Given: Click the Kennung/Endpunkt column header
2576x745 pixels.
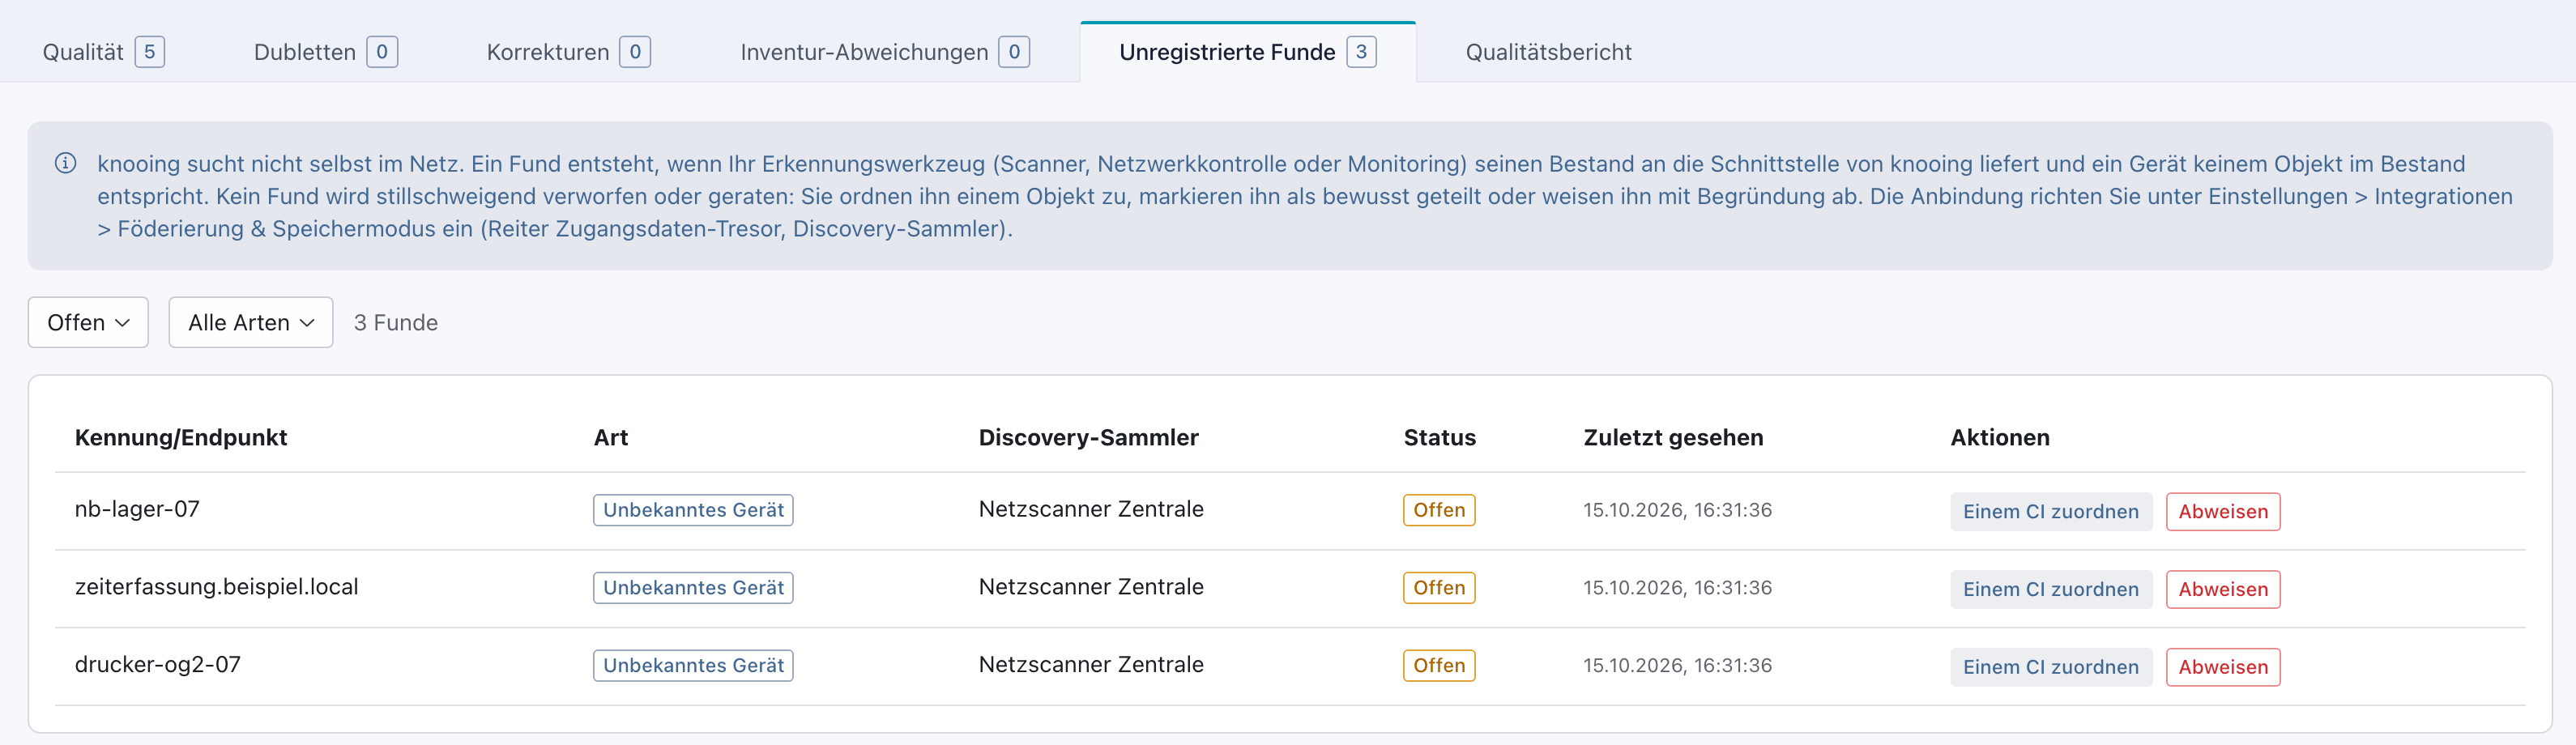Looking at the screenshot, I should (x=181, y=437).
